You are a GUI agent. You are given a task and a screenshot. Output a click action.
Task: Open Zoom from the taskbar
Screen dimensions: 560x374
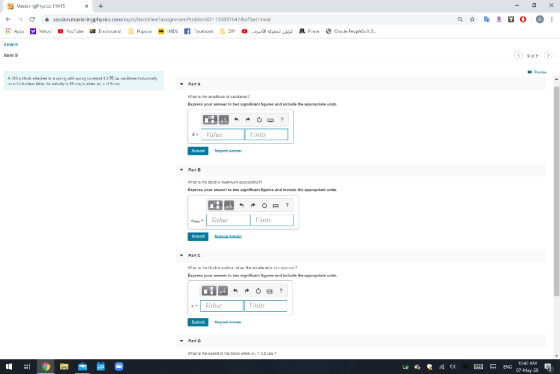pyautogui.click(x=119, y=366)
